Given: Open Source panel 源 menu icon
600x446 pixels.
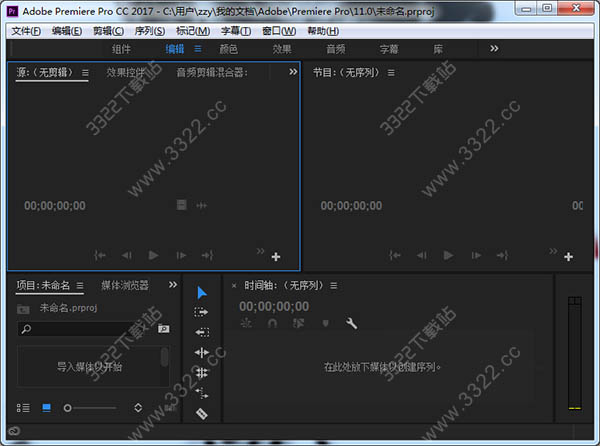Looking at the screenshot, I should (x=85, y=72).
